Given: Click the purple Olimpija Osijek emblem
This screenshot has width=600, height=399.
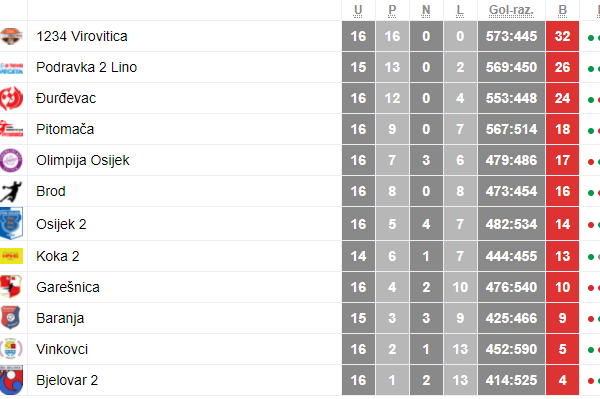Looking at the screenshot, I should point(11,160).
